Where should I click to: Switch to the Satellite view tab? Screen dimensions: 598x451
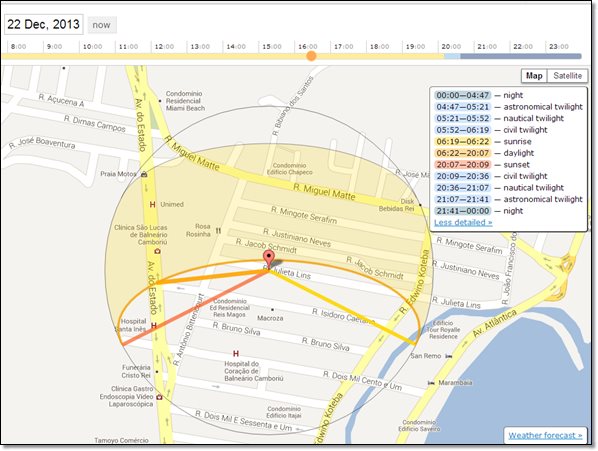point(567,75)
